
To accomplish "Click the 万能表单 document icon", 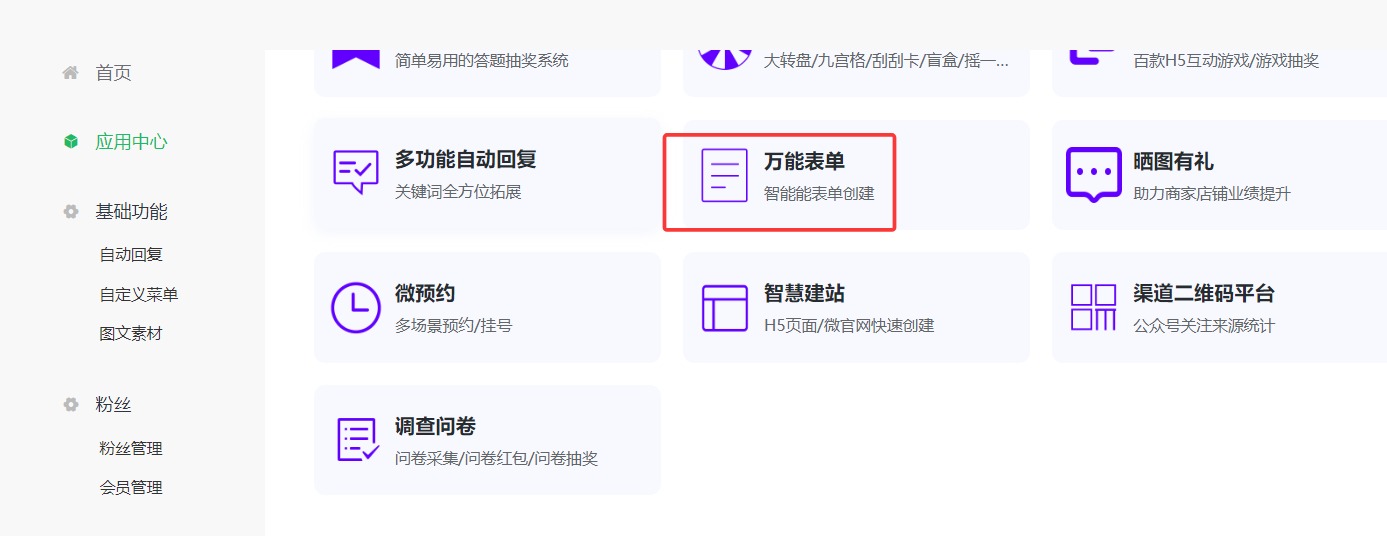I will (x=725, y=175).
